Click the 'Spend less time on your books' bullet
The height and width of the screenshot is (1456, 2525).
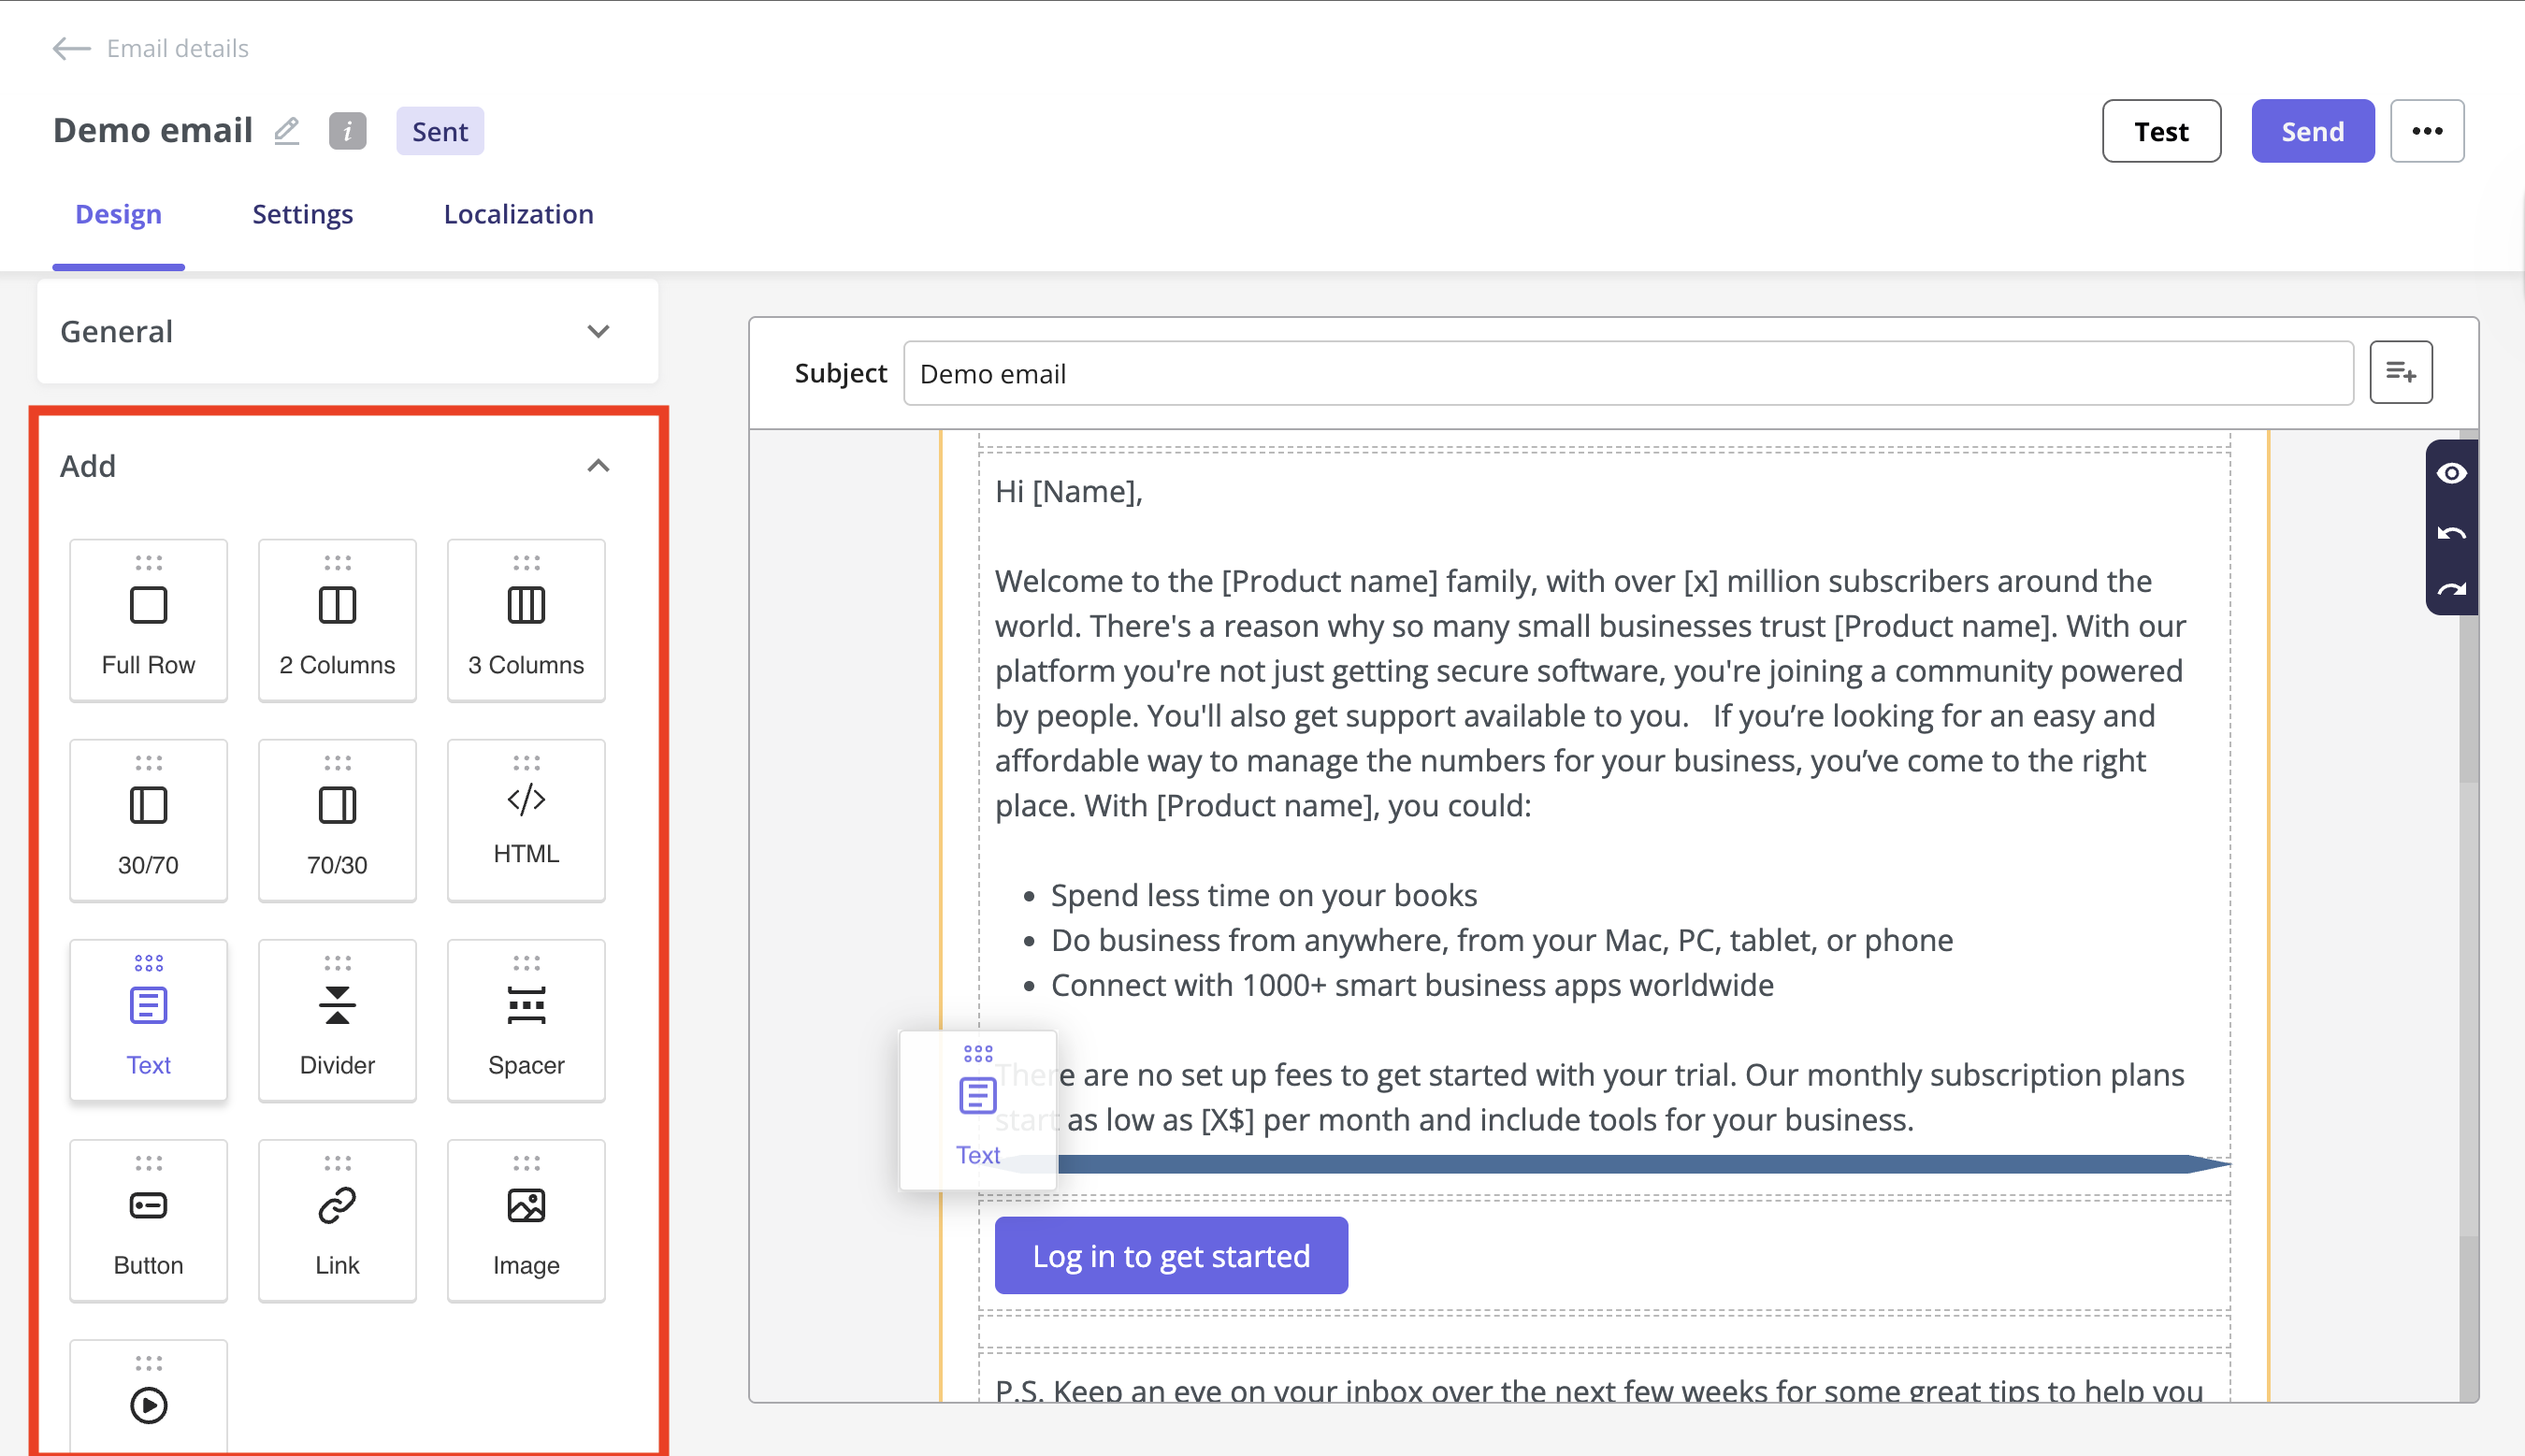1263,895
